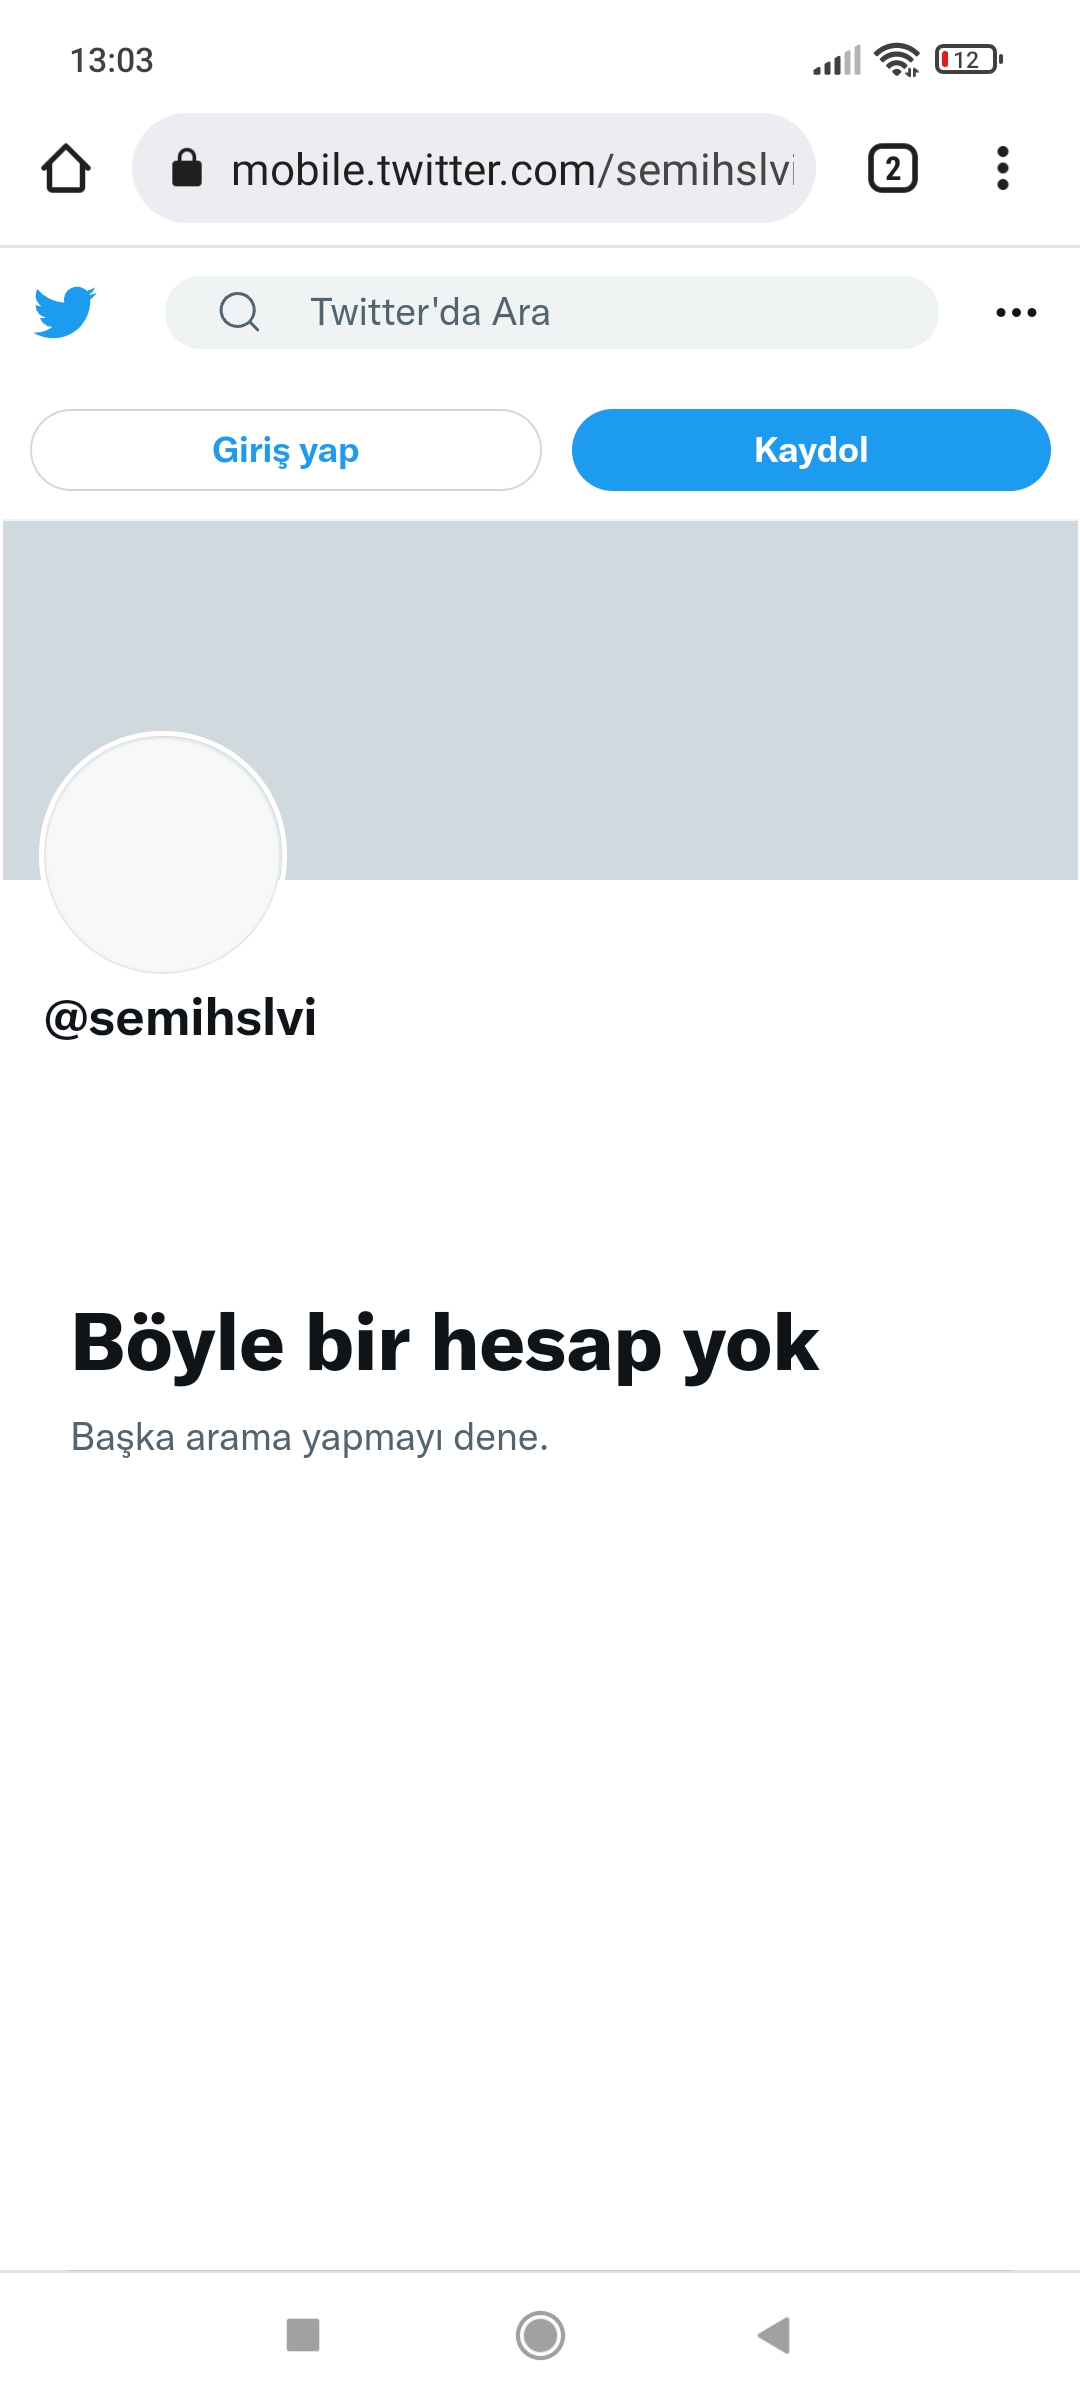The image size is (1080, 2400).
Task: Tap the Böyle bir hesap yok heading
Action: click(x=445, y=1344)
